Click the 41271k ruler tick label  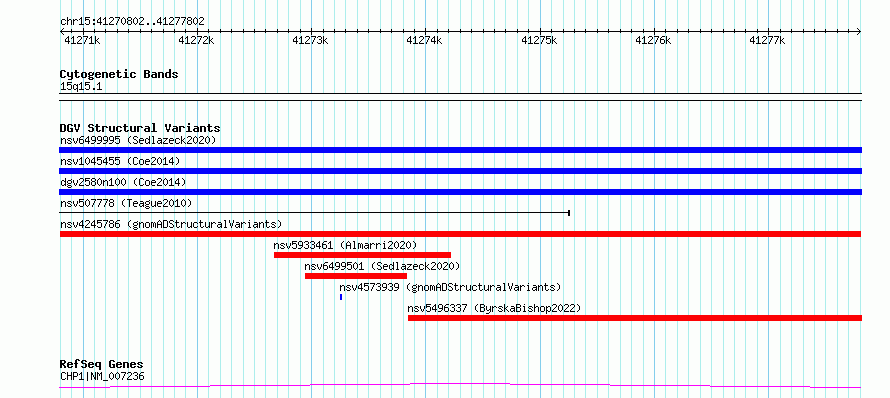click(82, 40)
